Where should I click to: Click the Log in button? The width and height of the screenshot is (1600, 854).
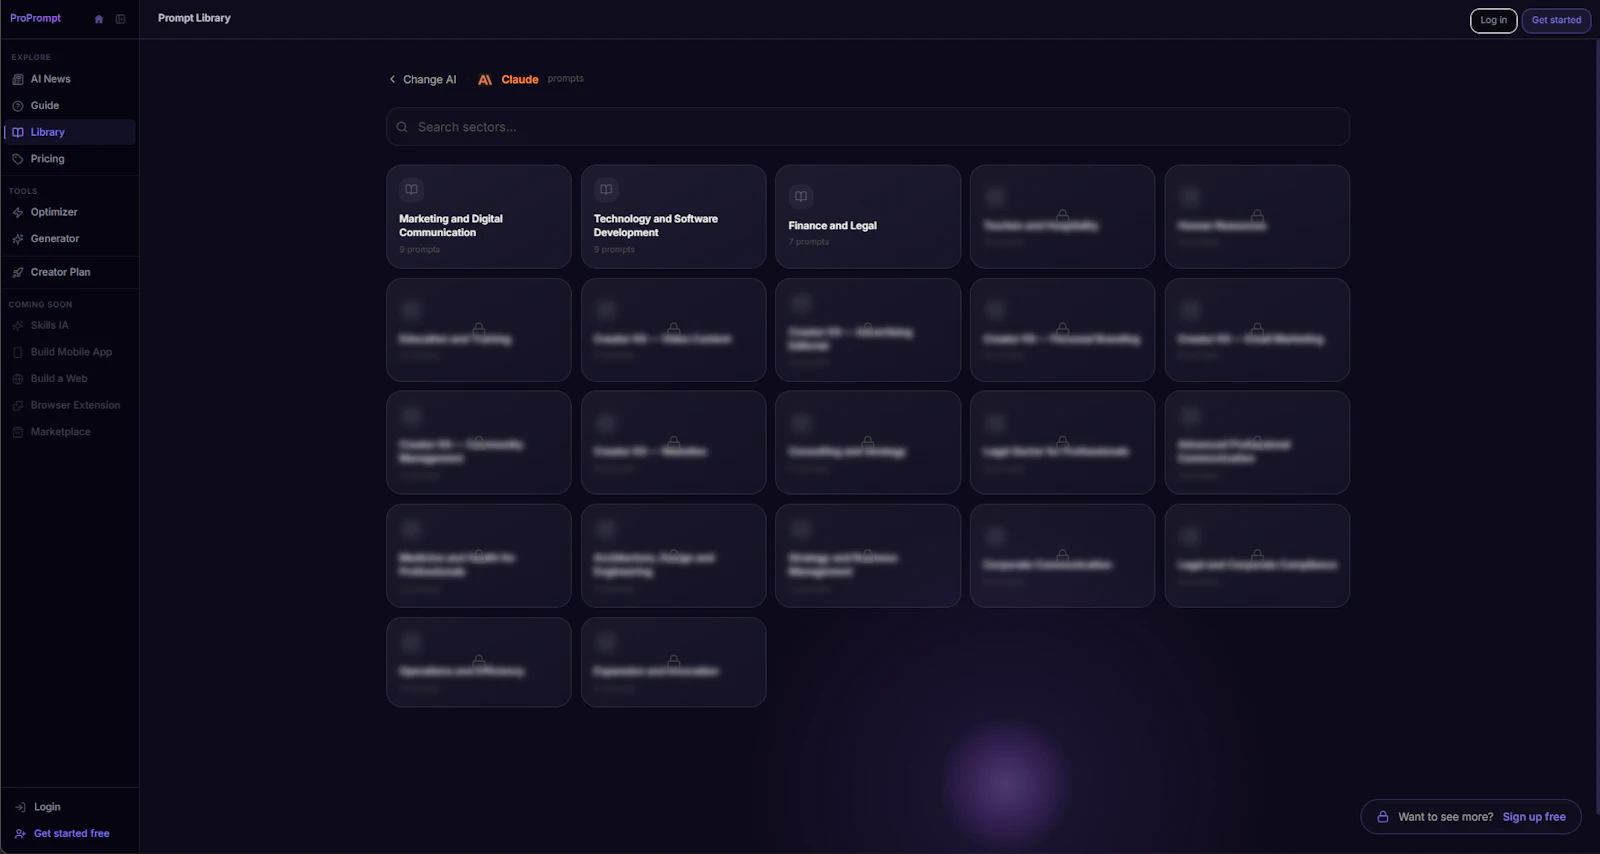pyautogui.click(x=1493, y=20)
